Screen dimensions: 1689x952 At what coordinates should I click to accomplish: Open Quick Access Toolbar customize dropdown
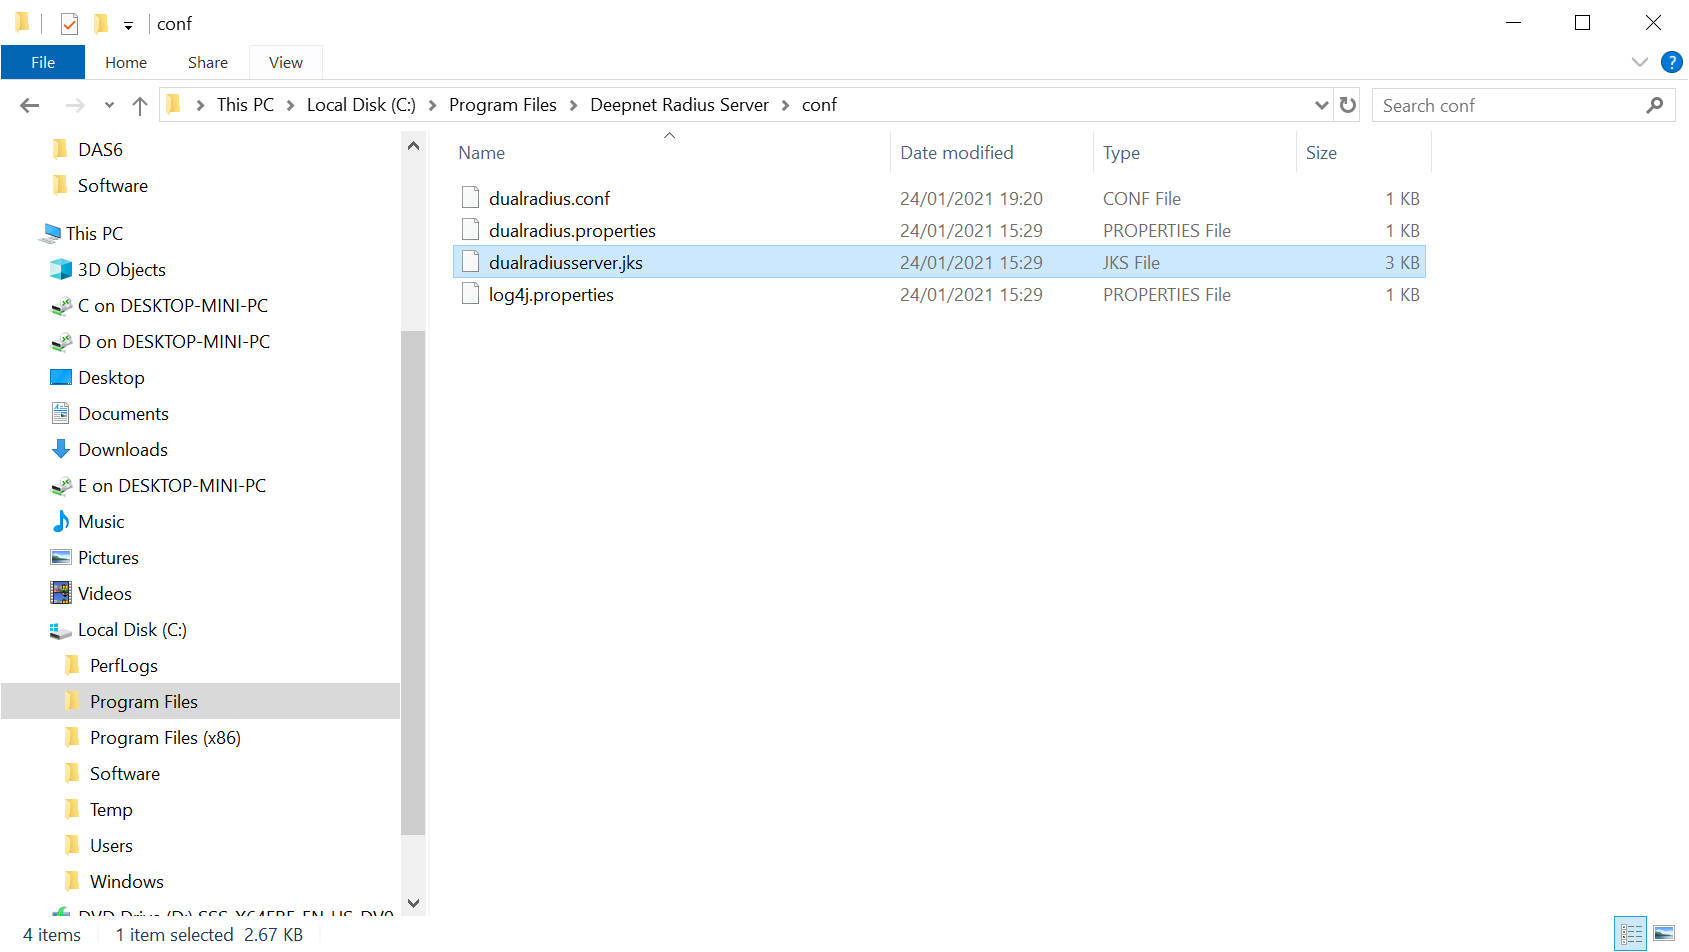(128, 25)
